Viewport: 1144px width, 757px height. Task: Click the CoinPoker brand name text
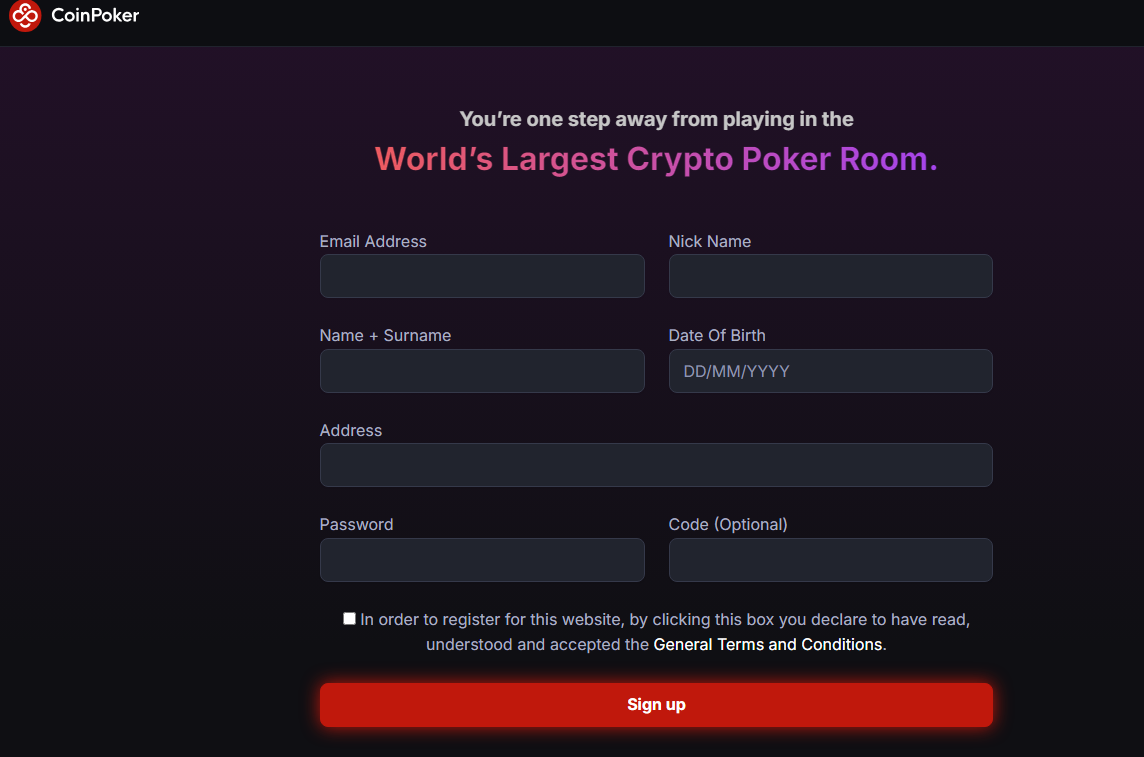point(95,15)
